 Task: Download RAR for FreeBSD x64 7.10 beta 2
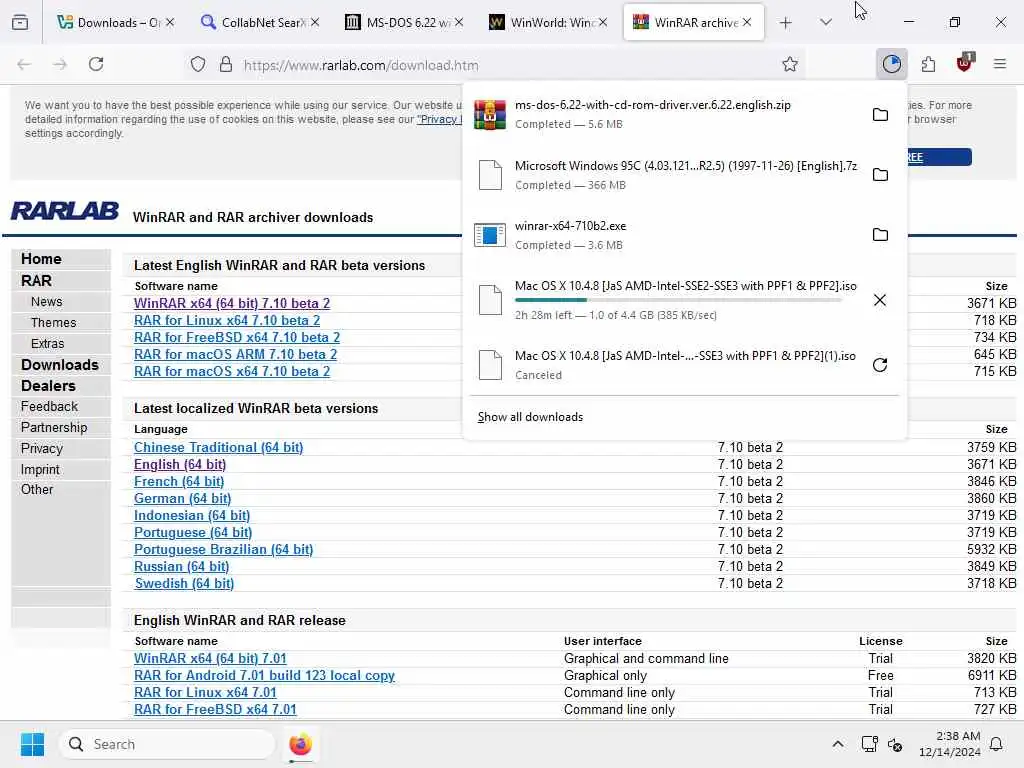click(237, 338)
